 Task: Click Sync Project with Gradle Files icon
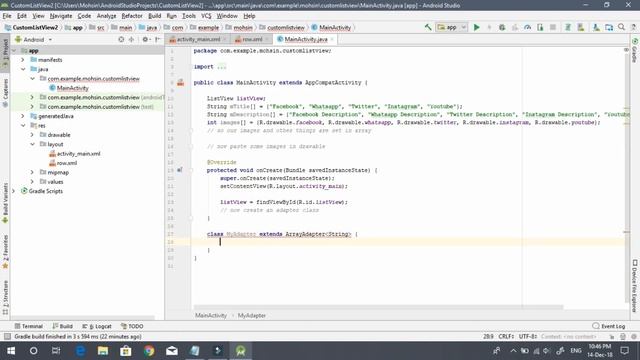point(567,27)
